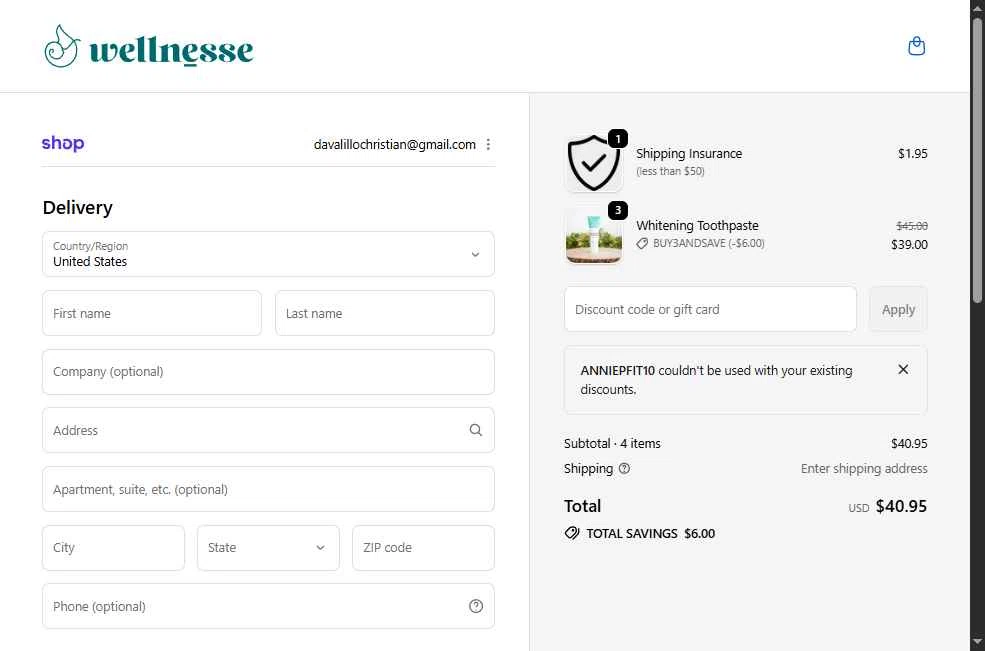This screenshot has height=651, width=985.
Task: Click the TOTAL SAVINGS $6.00 text
Action: click(x=650, y=533)
